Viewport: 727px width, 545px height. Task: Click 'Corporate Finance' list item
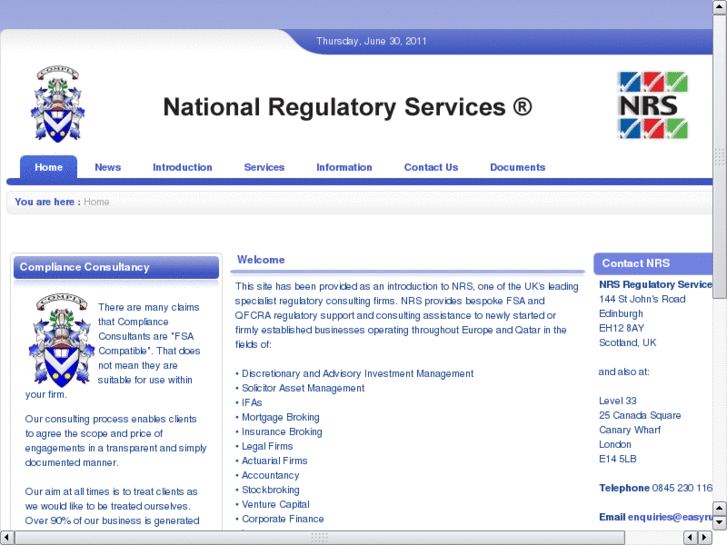point(283,519)
